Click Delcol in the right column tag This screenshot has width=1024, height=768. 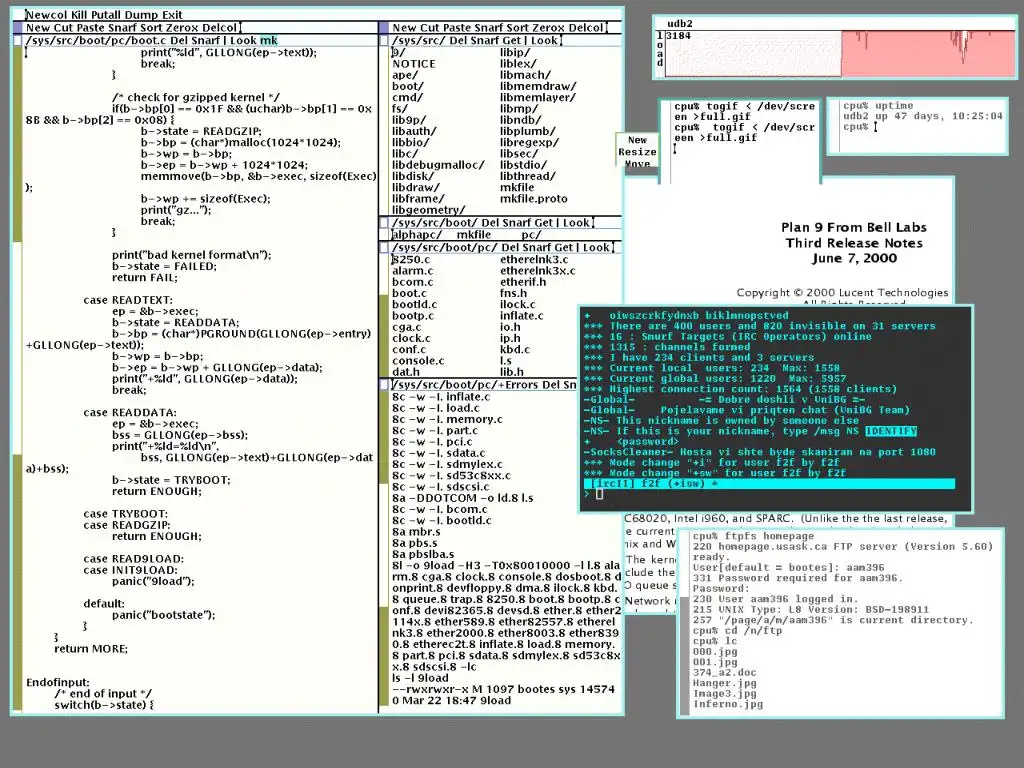[x=584, y=27]
